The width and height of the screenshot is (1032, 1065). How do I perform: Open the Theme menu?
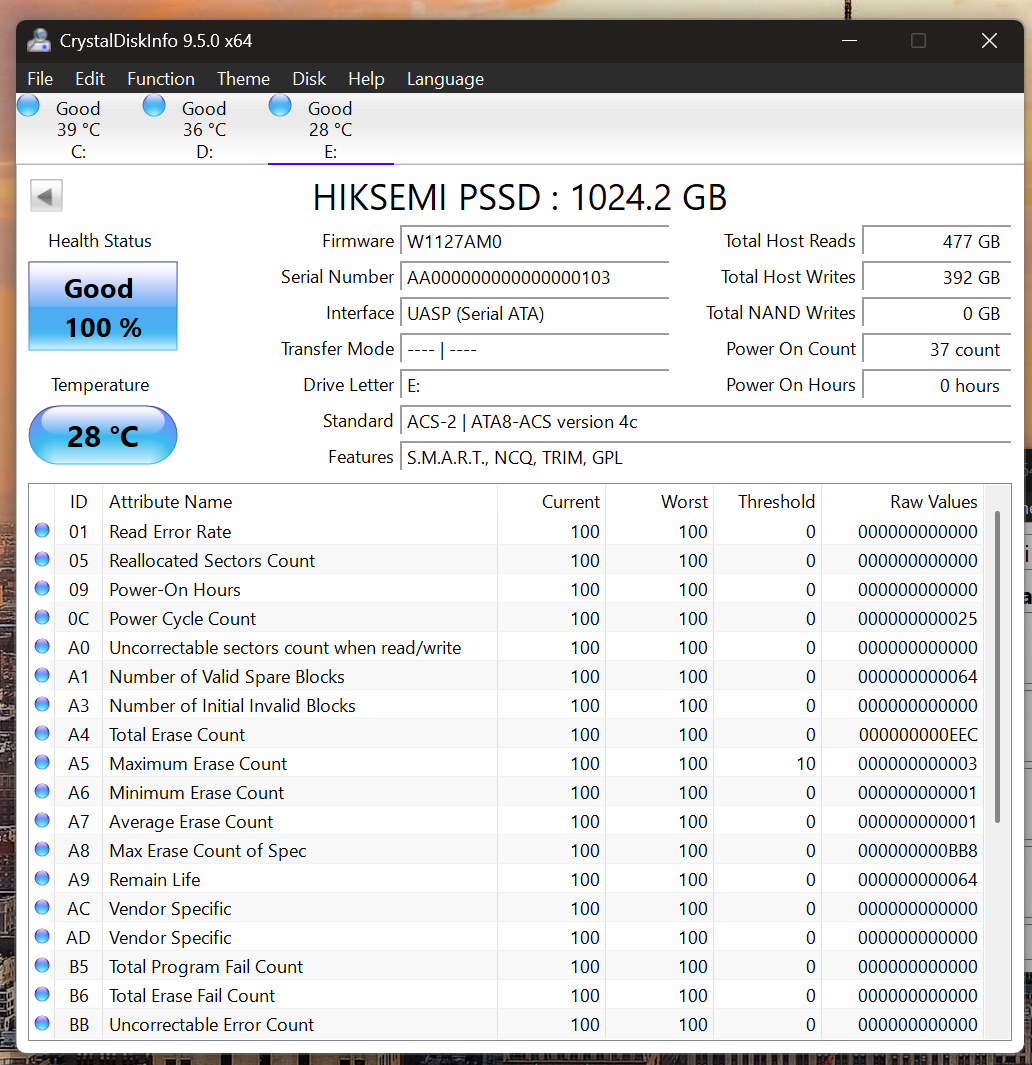coord(243,79)
